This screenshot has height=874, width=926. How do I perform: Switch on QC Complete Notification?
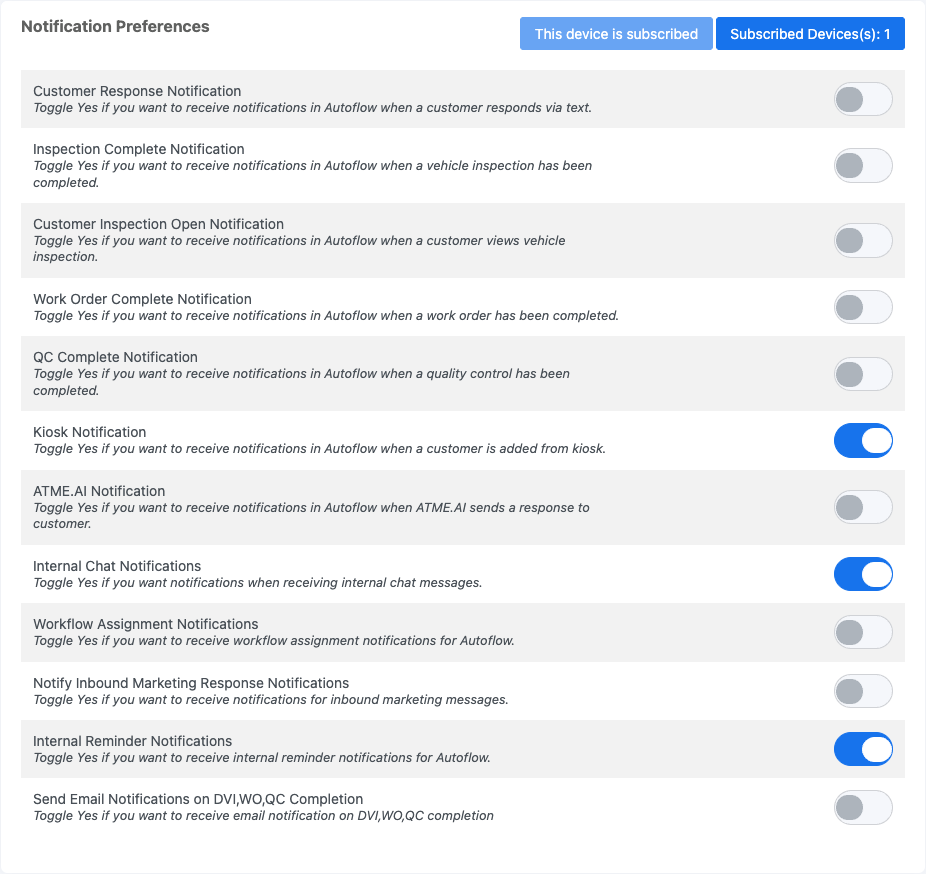coord(862,374)
